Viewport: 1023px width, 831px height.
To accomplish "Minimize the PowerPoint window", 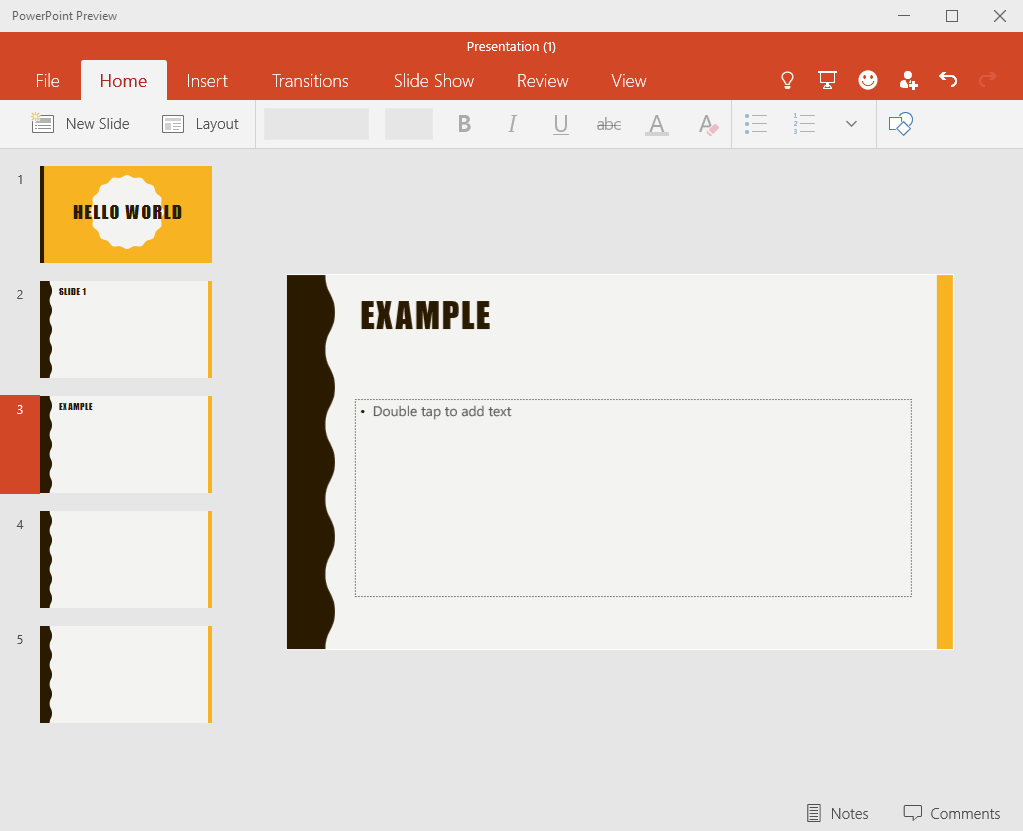I will (904, 16).
